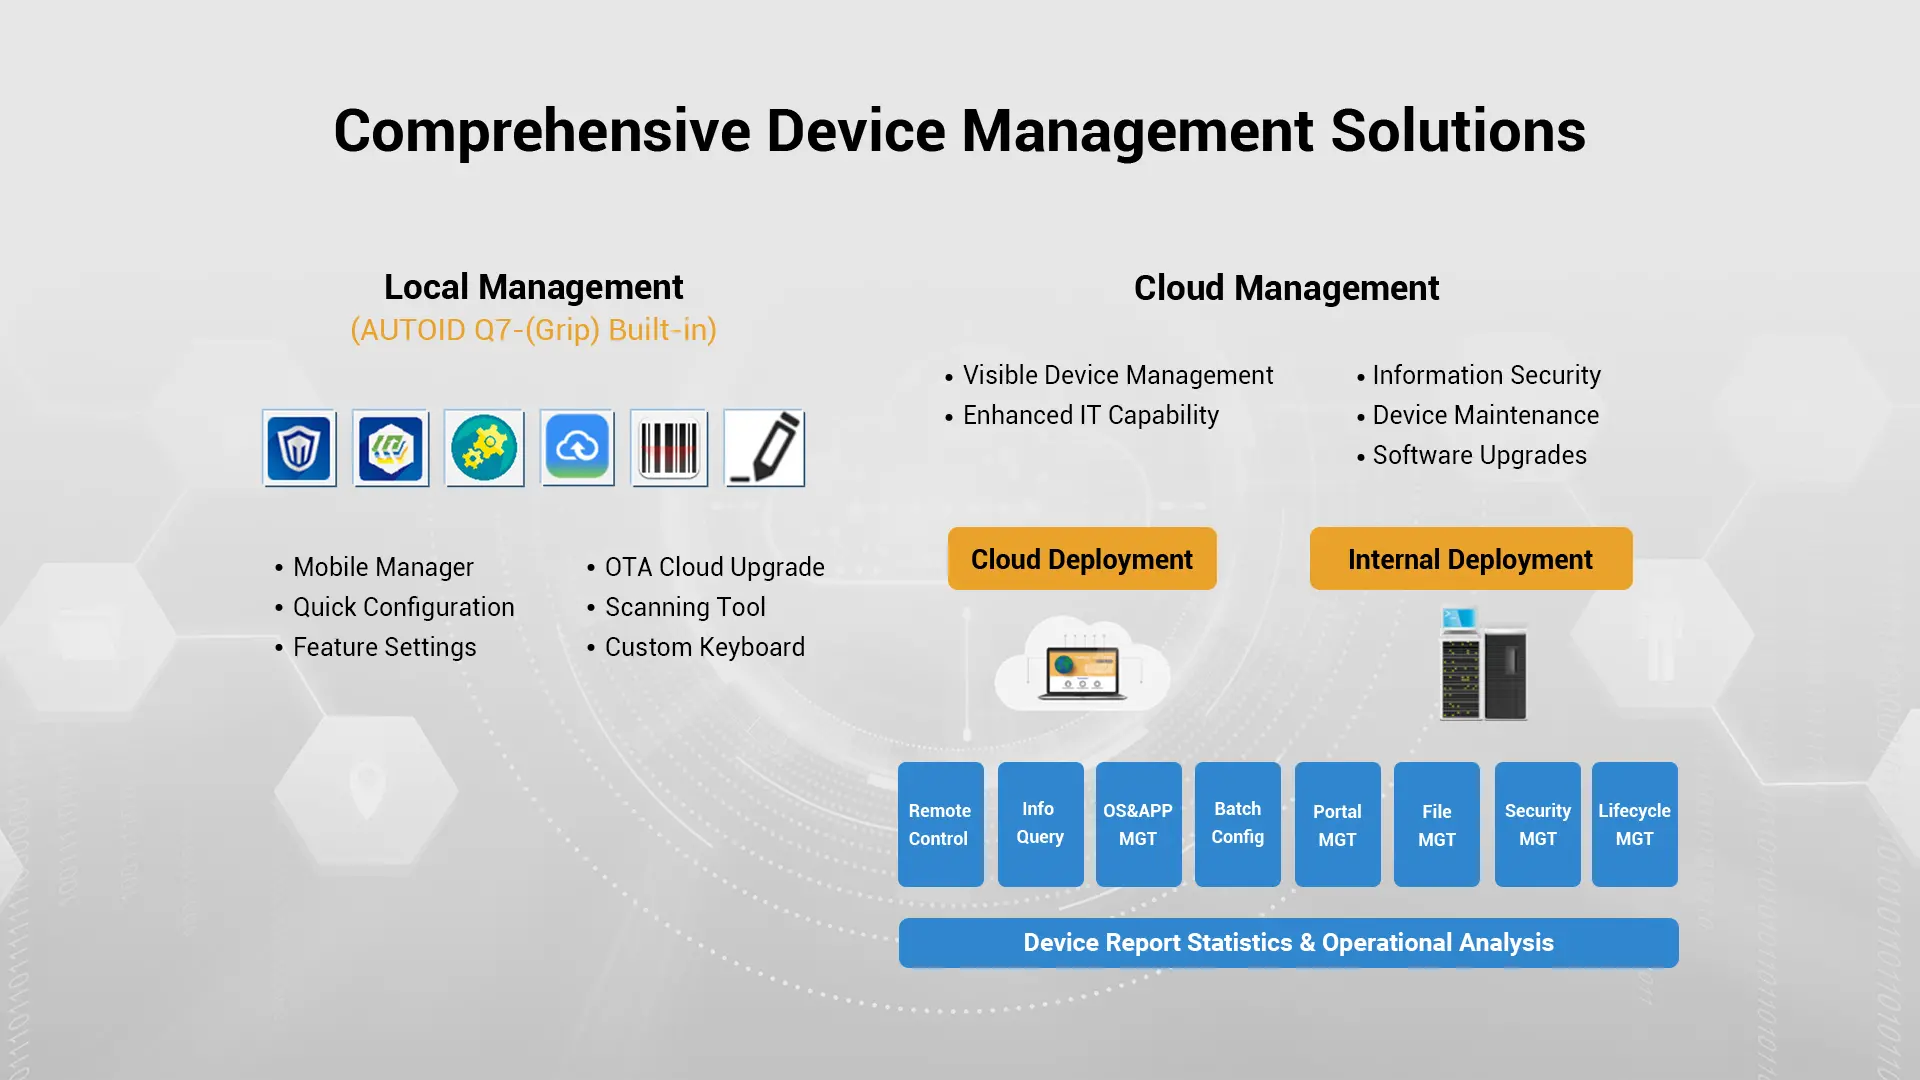
Task: Open the Lifecycle MGT tile
Action: (x=1635, y=824)
